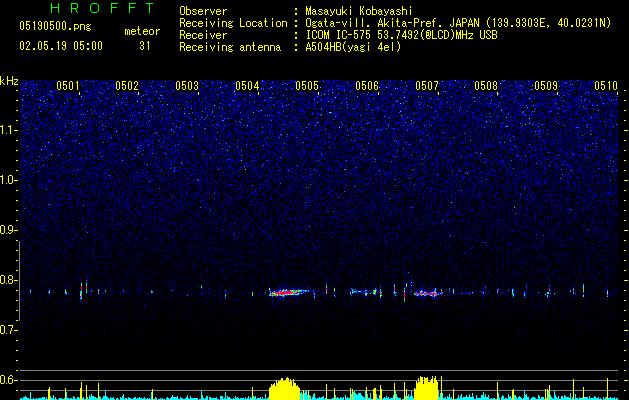
Task: Click the strong meteor echo near 0507
Action: 427,293
